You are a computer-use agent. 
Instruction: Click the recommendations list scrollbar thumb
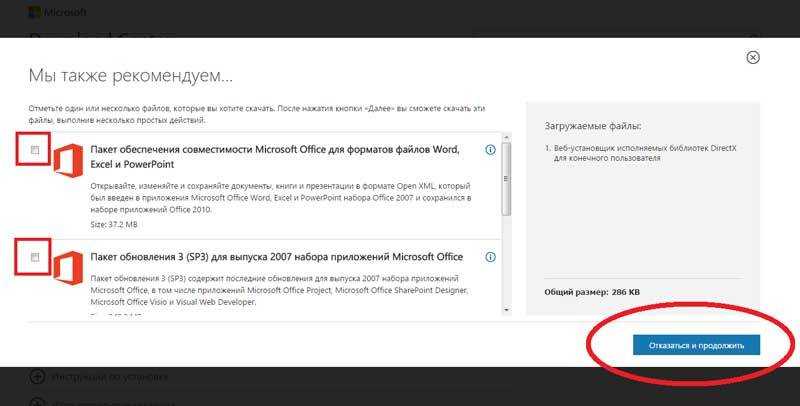click(x=506, y=179)
